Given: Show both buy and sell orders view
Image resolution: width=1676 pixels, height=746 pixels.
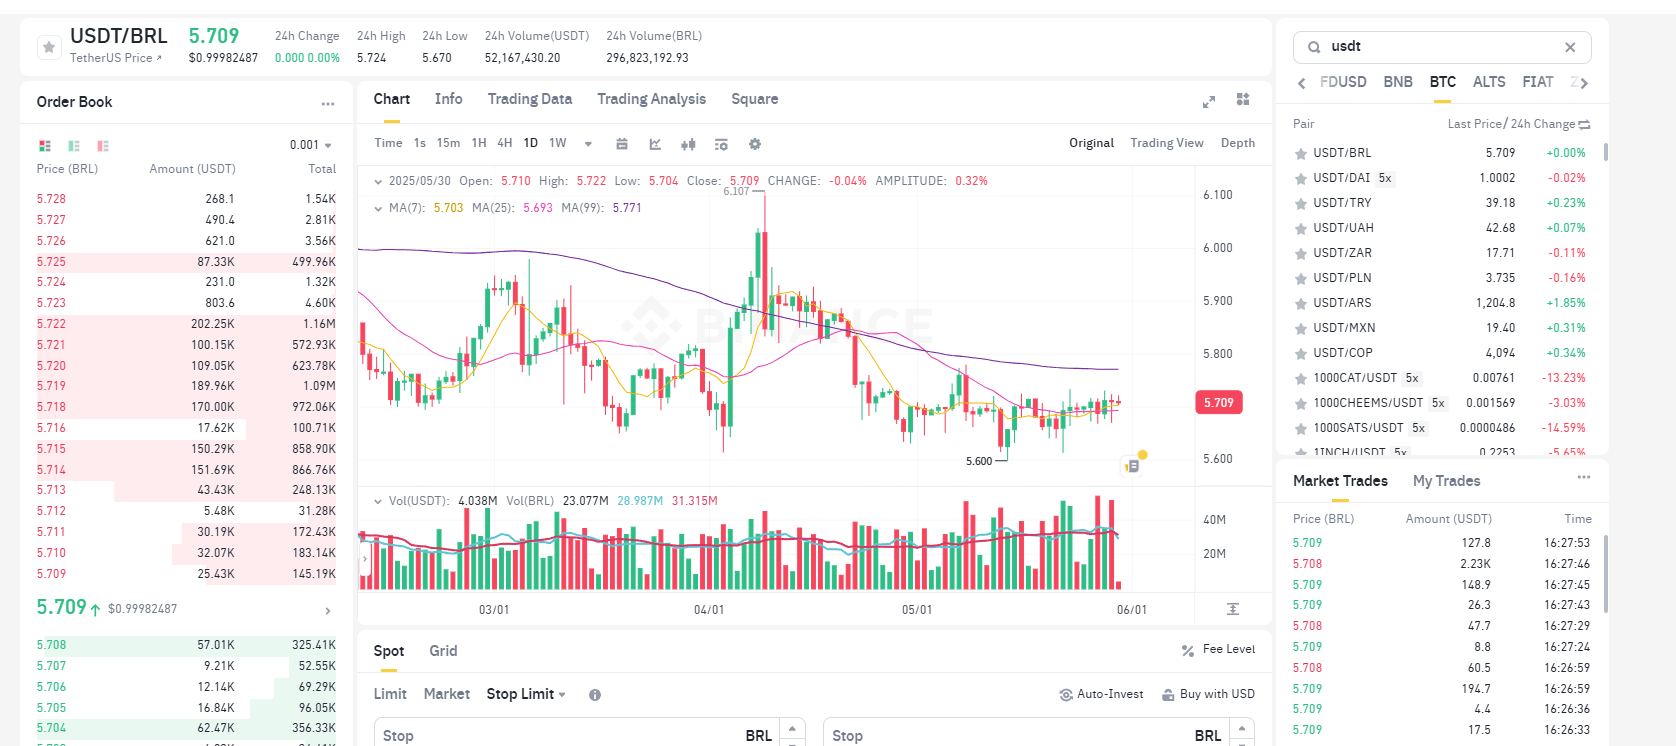Looking at the screenshot, I should point(45,146).
